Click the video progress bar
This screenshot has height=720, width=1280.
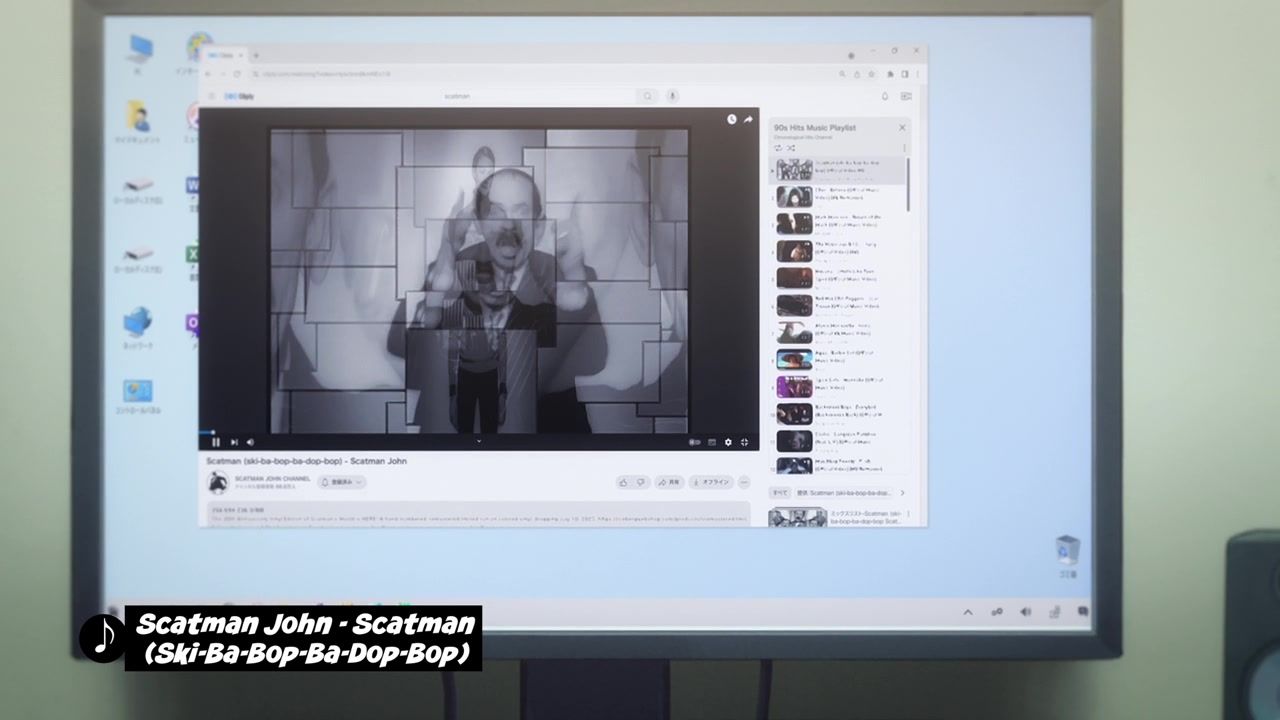[x=478, y=432]
